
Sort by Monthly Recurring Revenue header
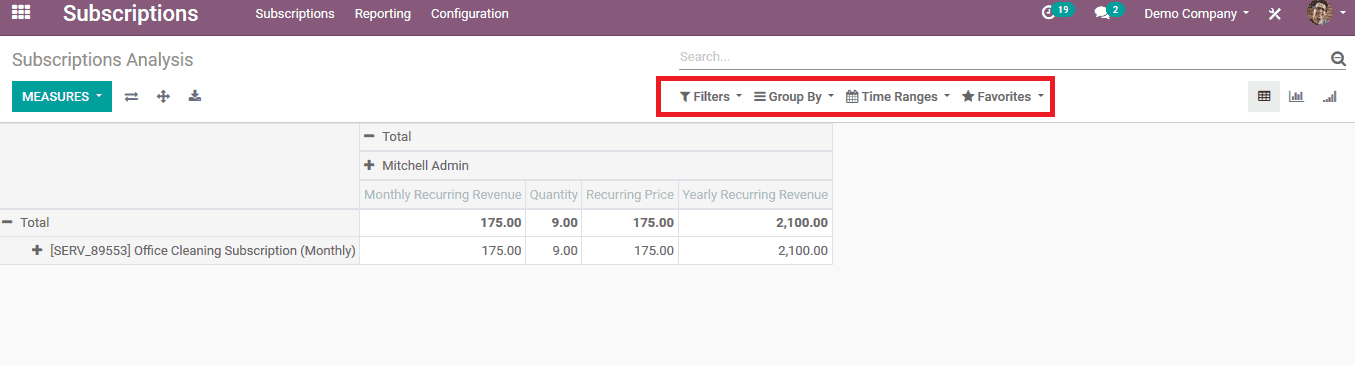point(442,194)
